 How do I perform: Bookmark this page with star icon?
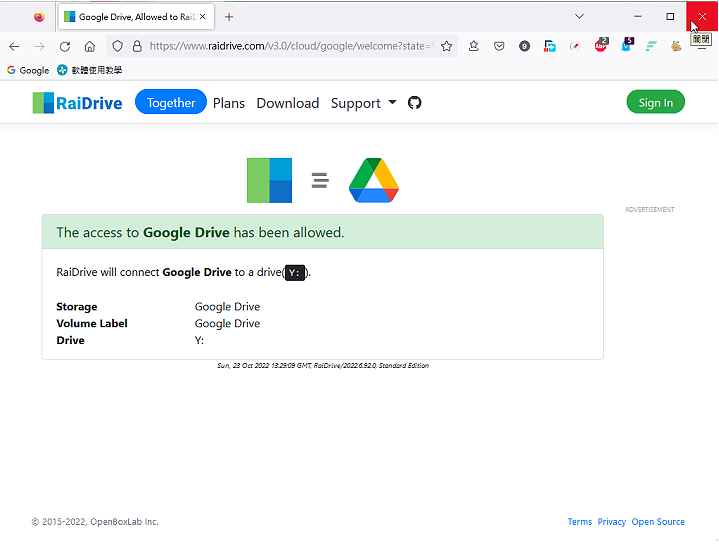pyautogui.click(x=447, y=46)
